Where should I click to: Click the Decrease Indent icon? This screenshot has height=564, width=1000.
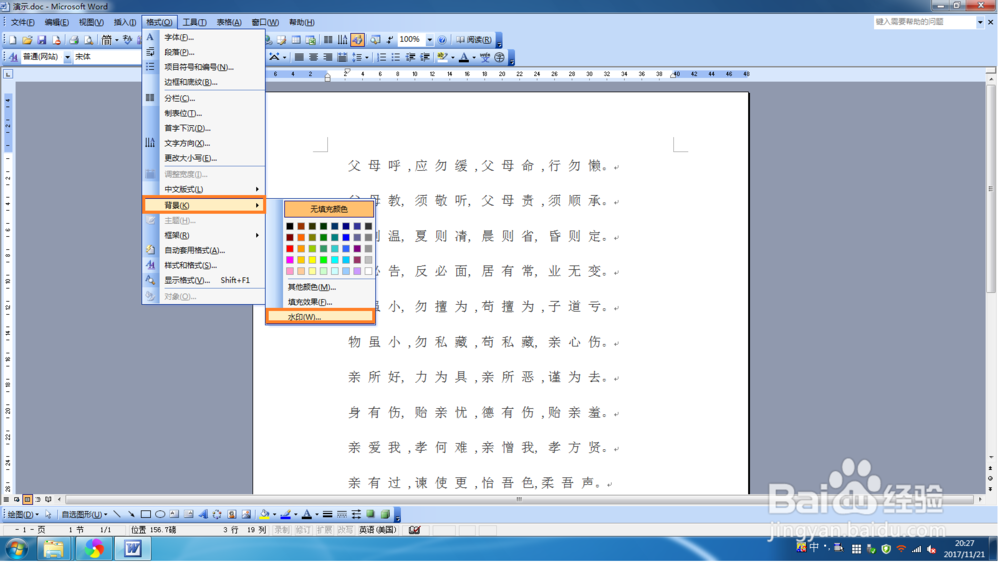[411, 57]
